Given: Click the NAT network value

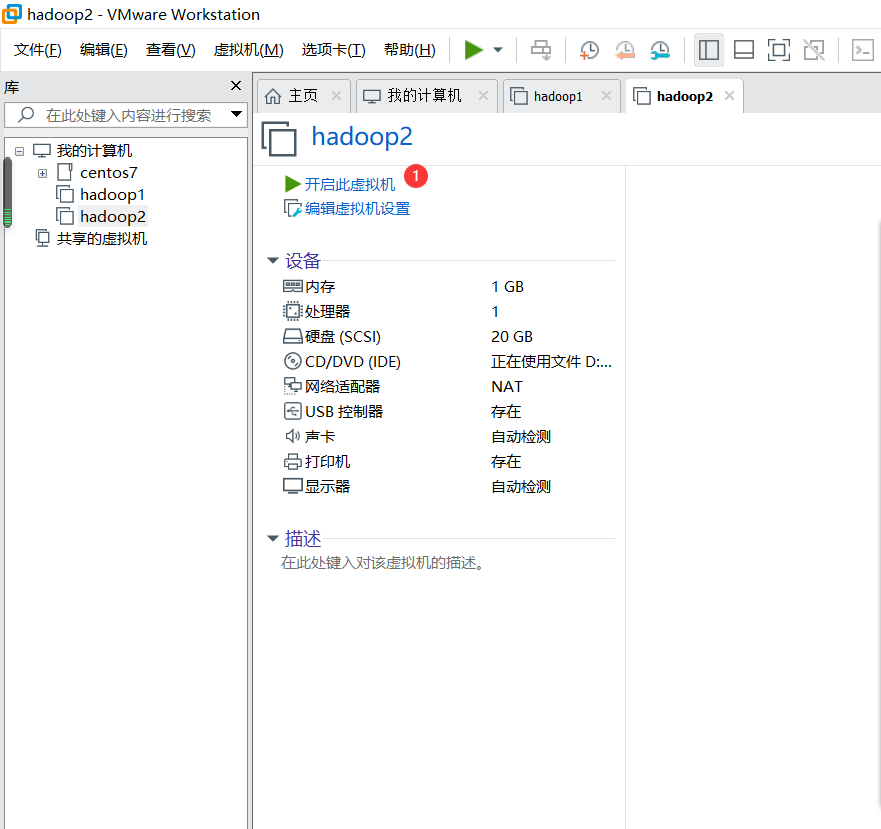Looking at the screenshot, I should [x=507, y=387].
